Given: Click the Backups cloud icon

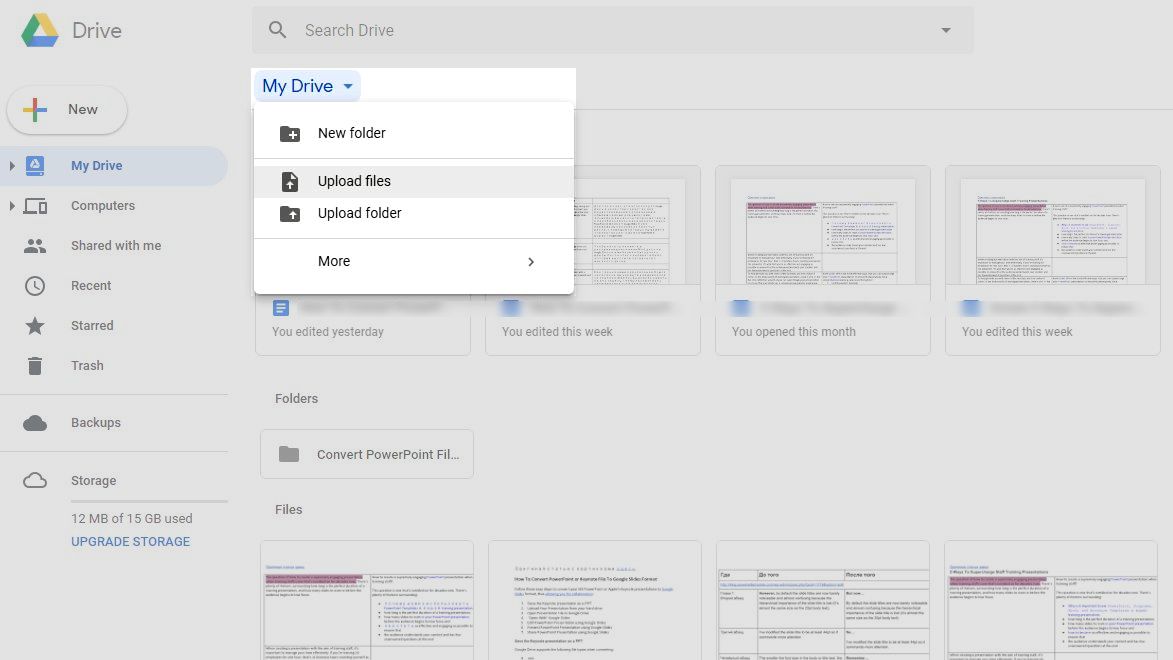Looking at the screenshot, I should [x=34, y=422].
